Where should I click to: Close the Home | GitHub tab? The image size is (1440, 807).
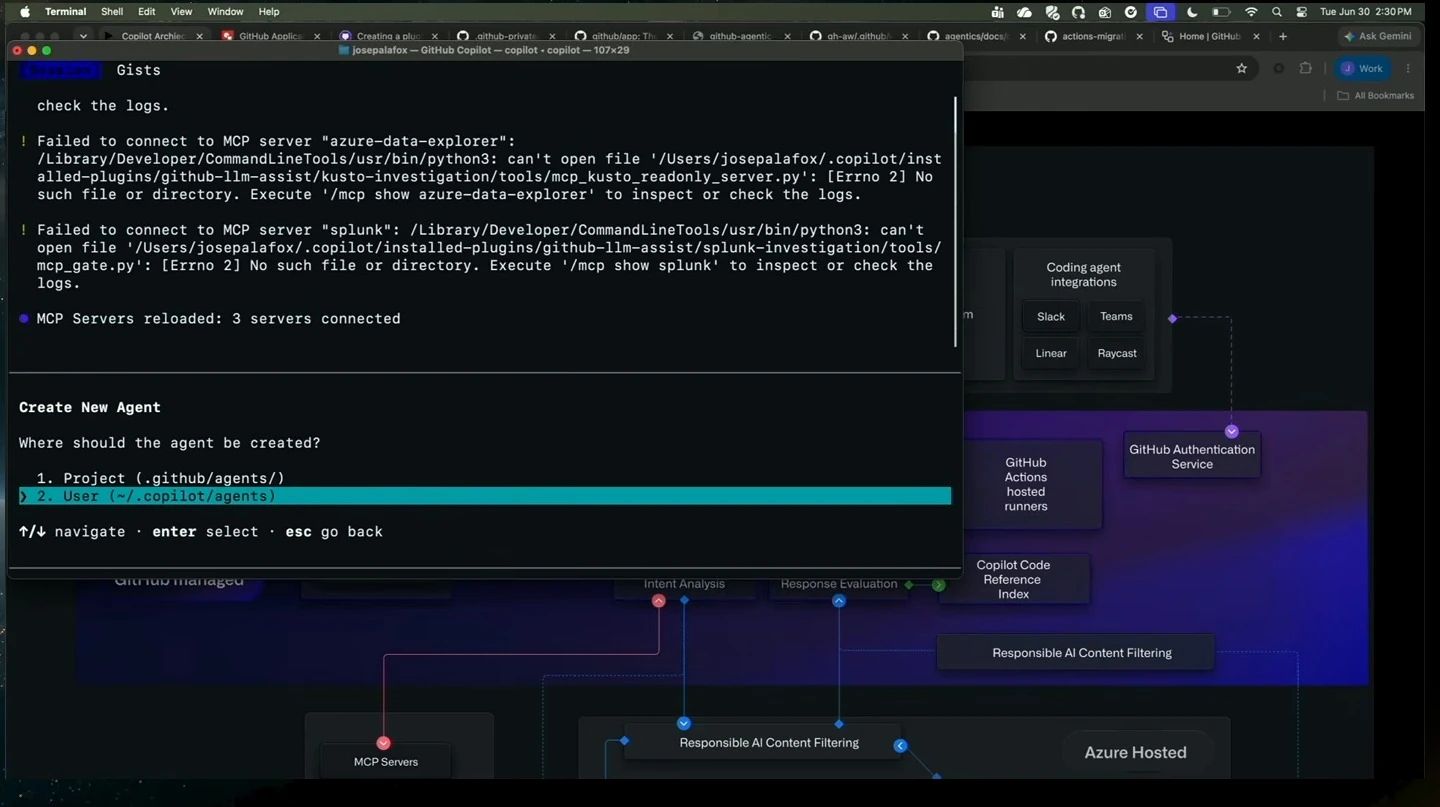(1257, 36)
